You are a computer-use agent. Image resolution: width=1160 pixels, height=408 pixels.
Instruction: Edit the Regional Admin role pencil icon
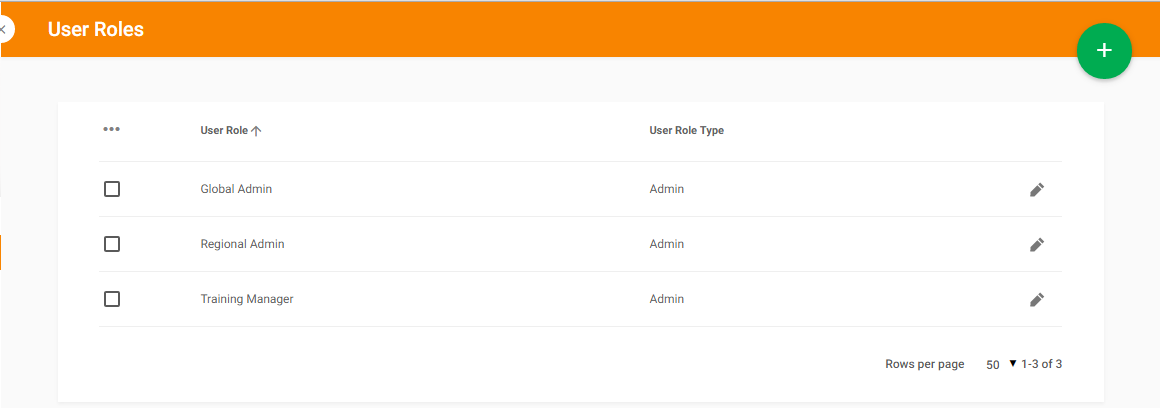coord(1037,245)
